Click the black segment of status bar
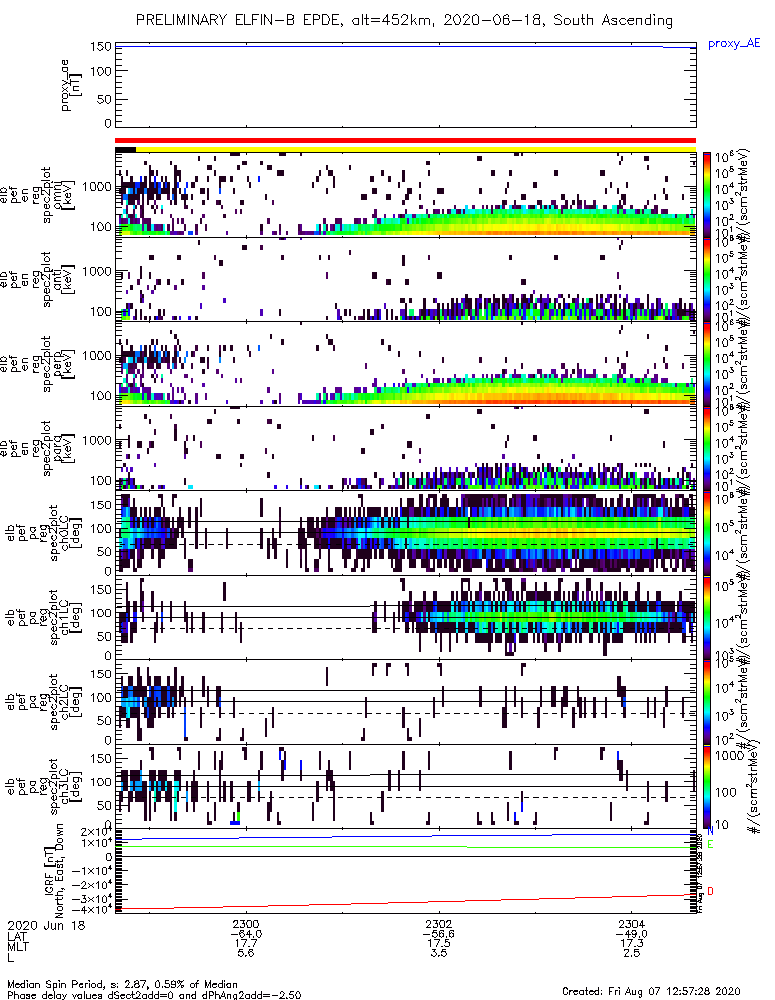Viewport: 775px width, 1000px height. coord(126,150)
